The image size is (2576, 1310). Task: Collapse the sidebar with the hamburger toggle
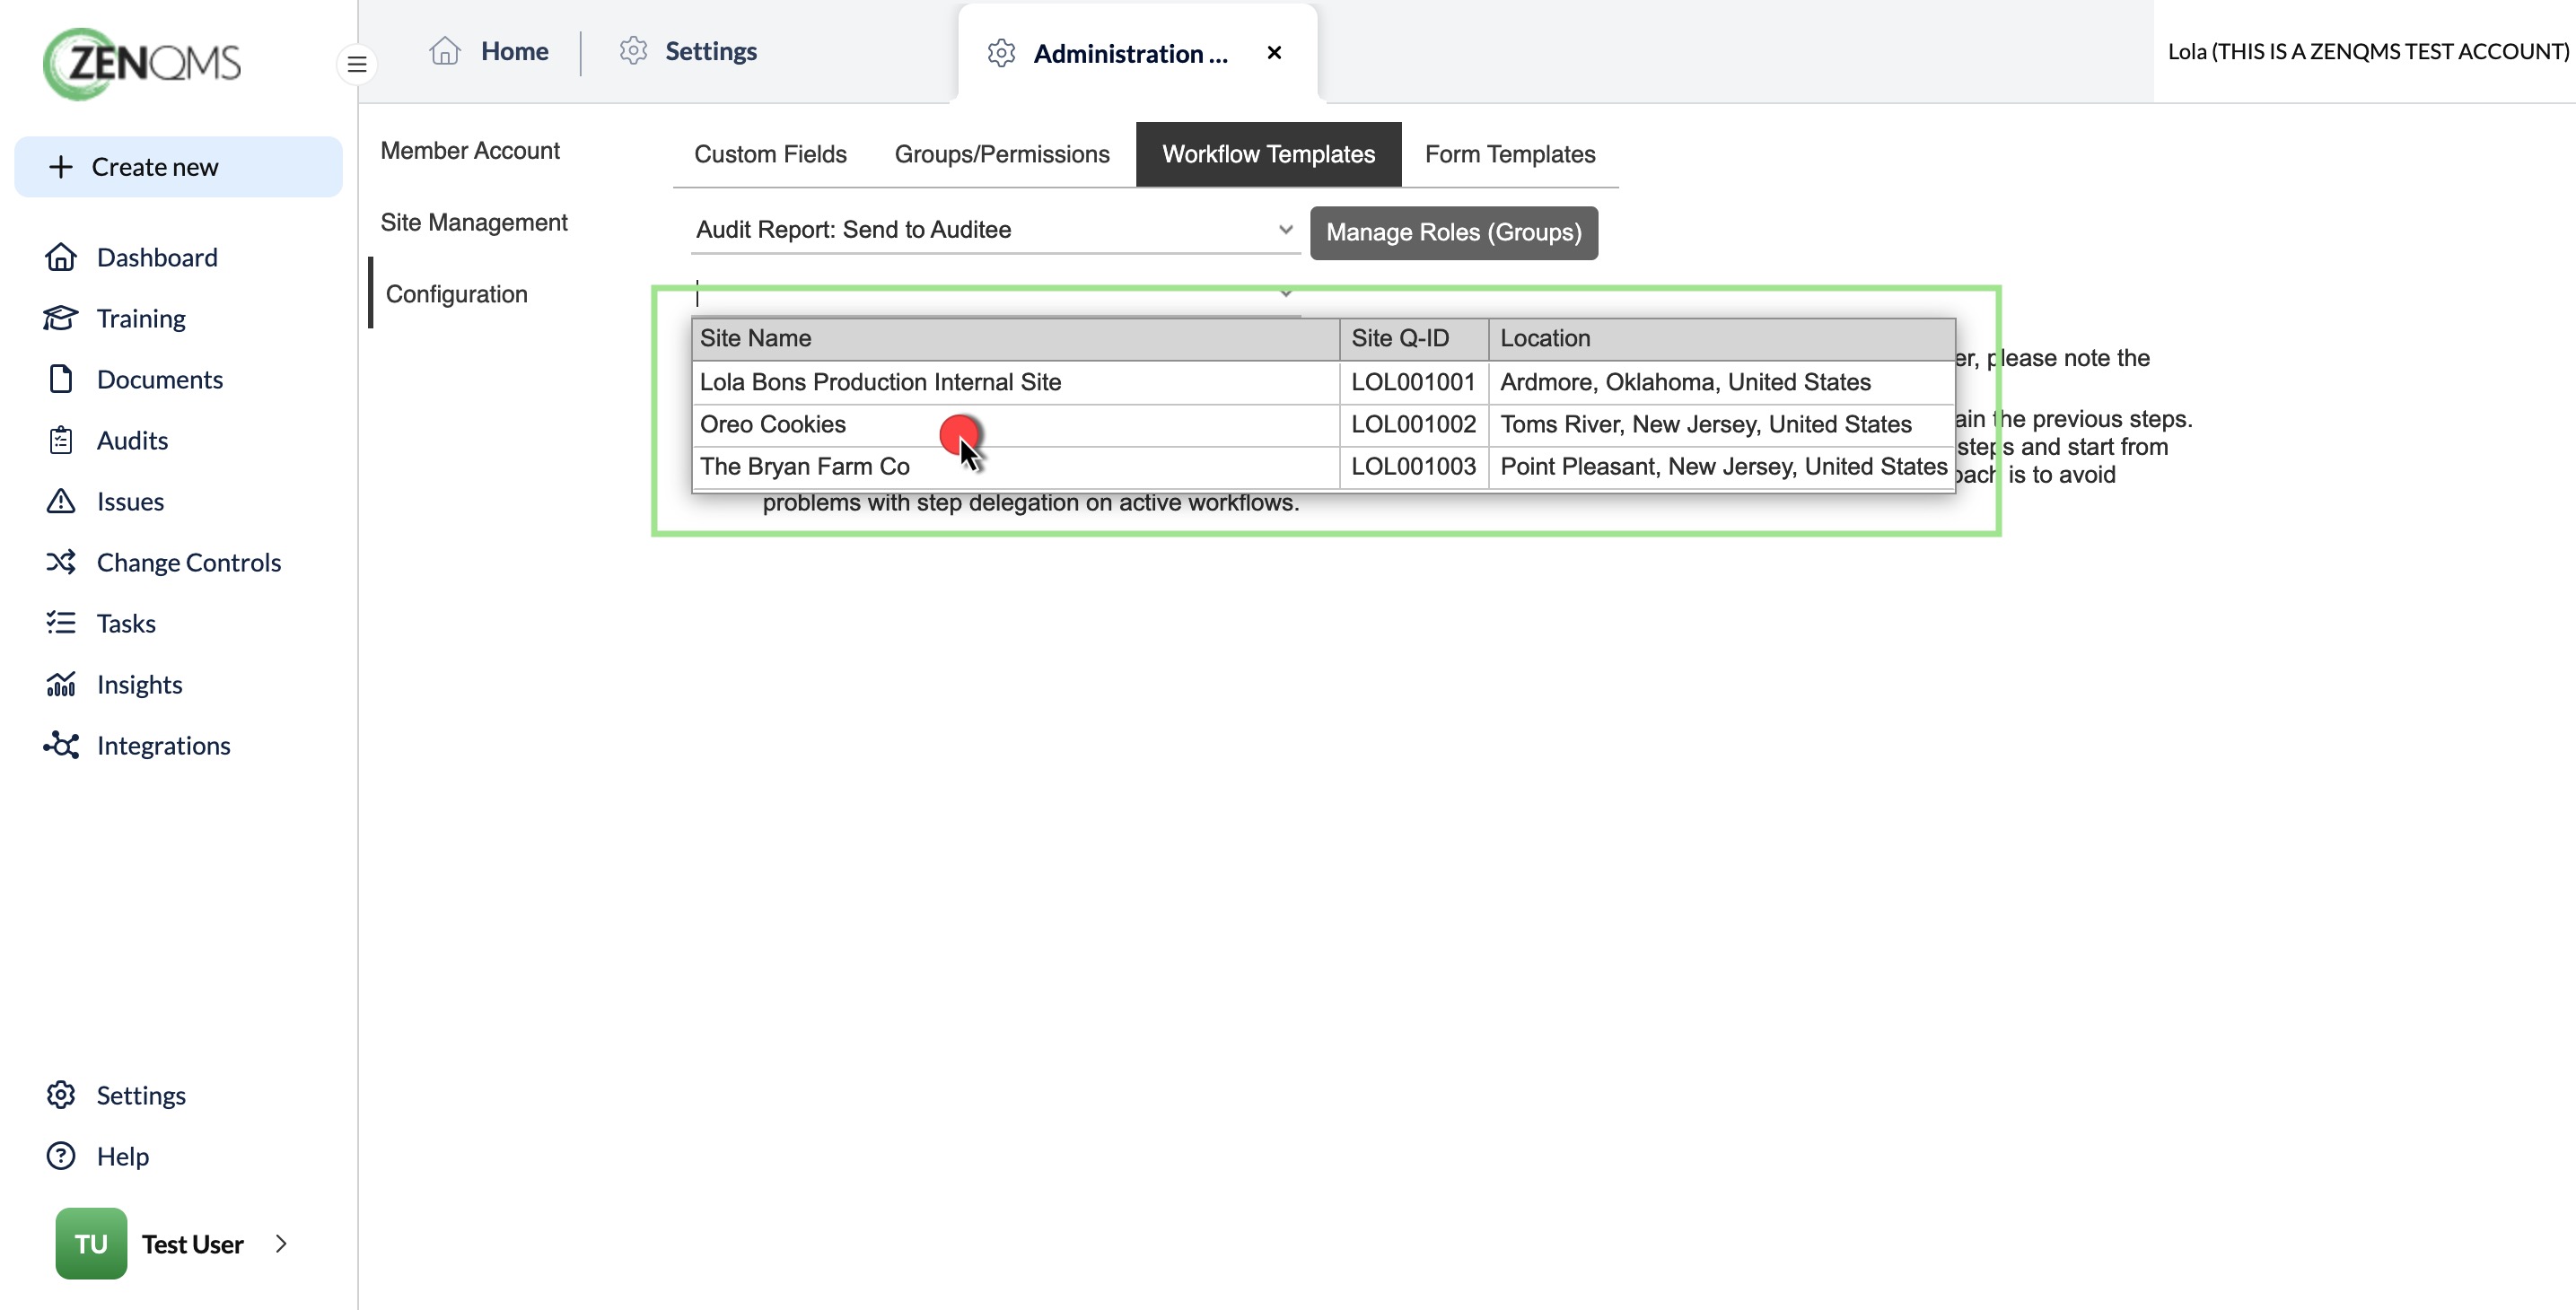click(x=357, y=64)
